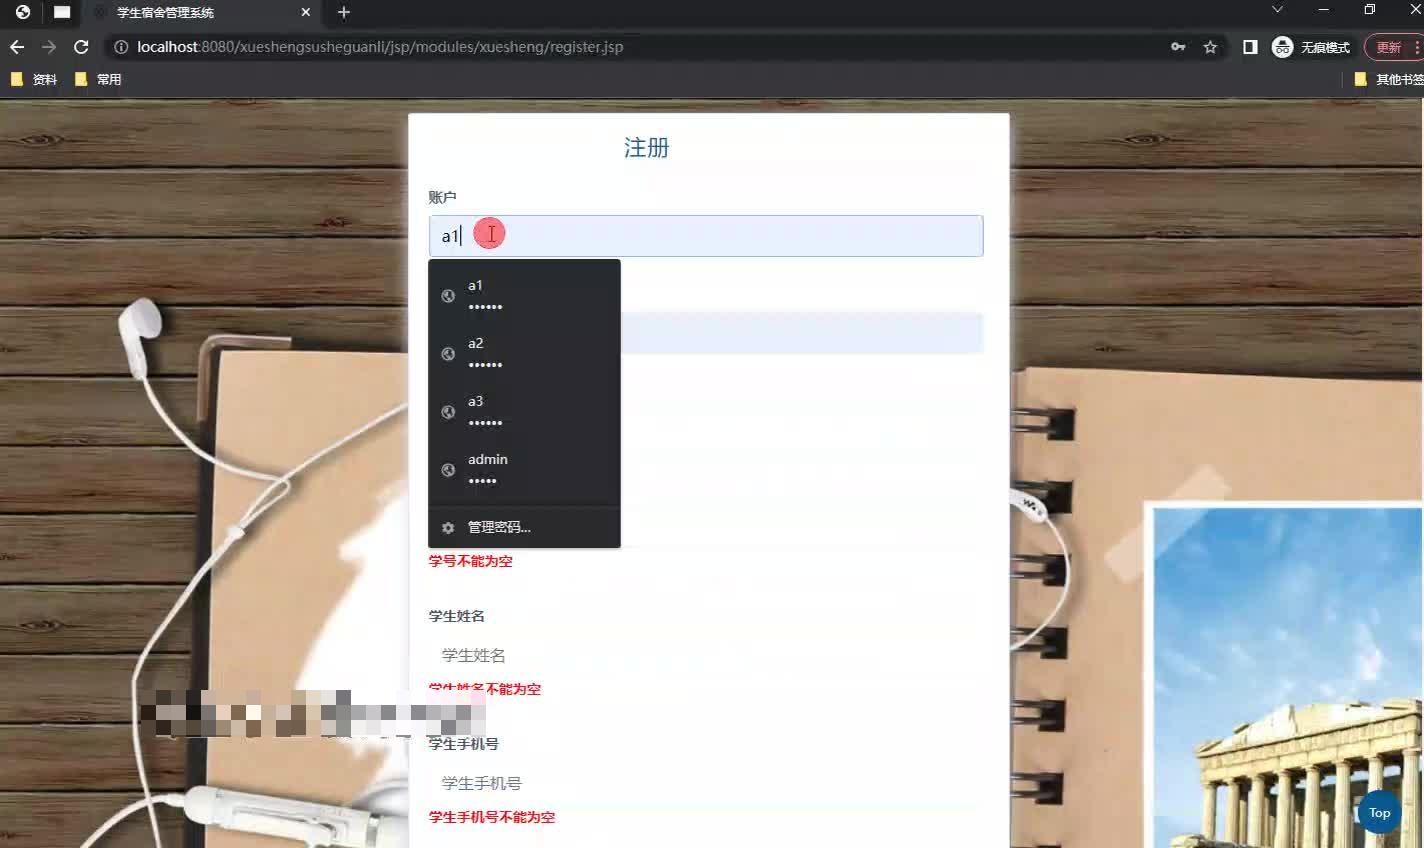Click the 学生姓名 input field
Screen dimensions: 1424x848
click(x=706, y=655)
